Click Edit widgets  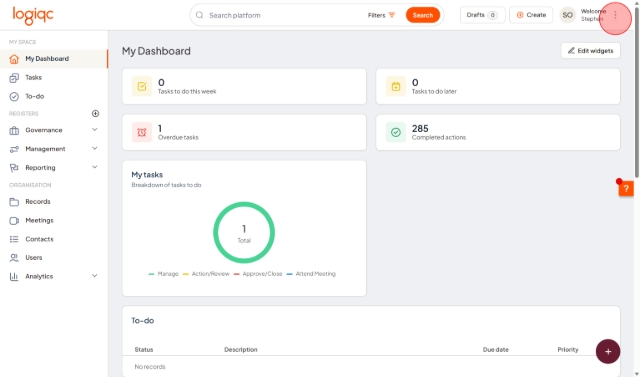(x=591, y=51)
